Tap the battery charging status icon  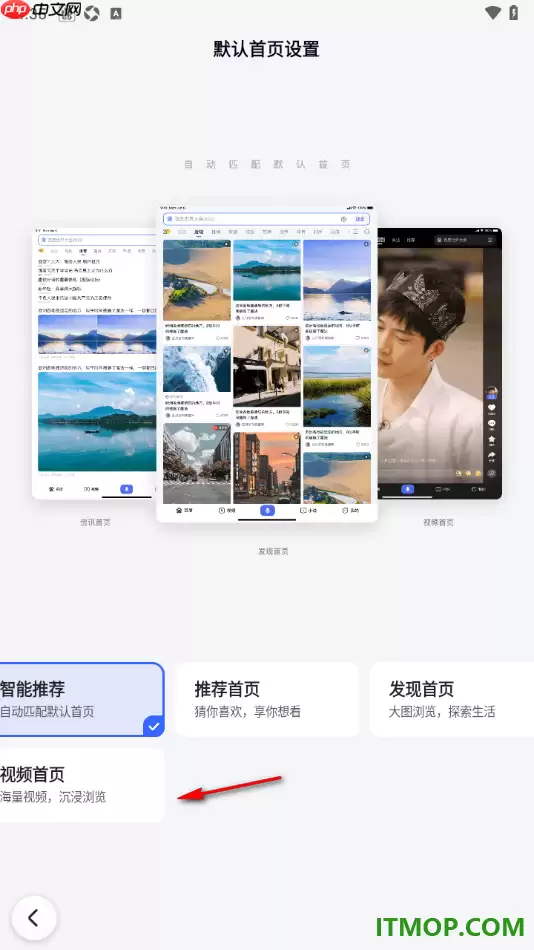pos(514,13)
